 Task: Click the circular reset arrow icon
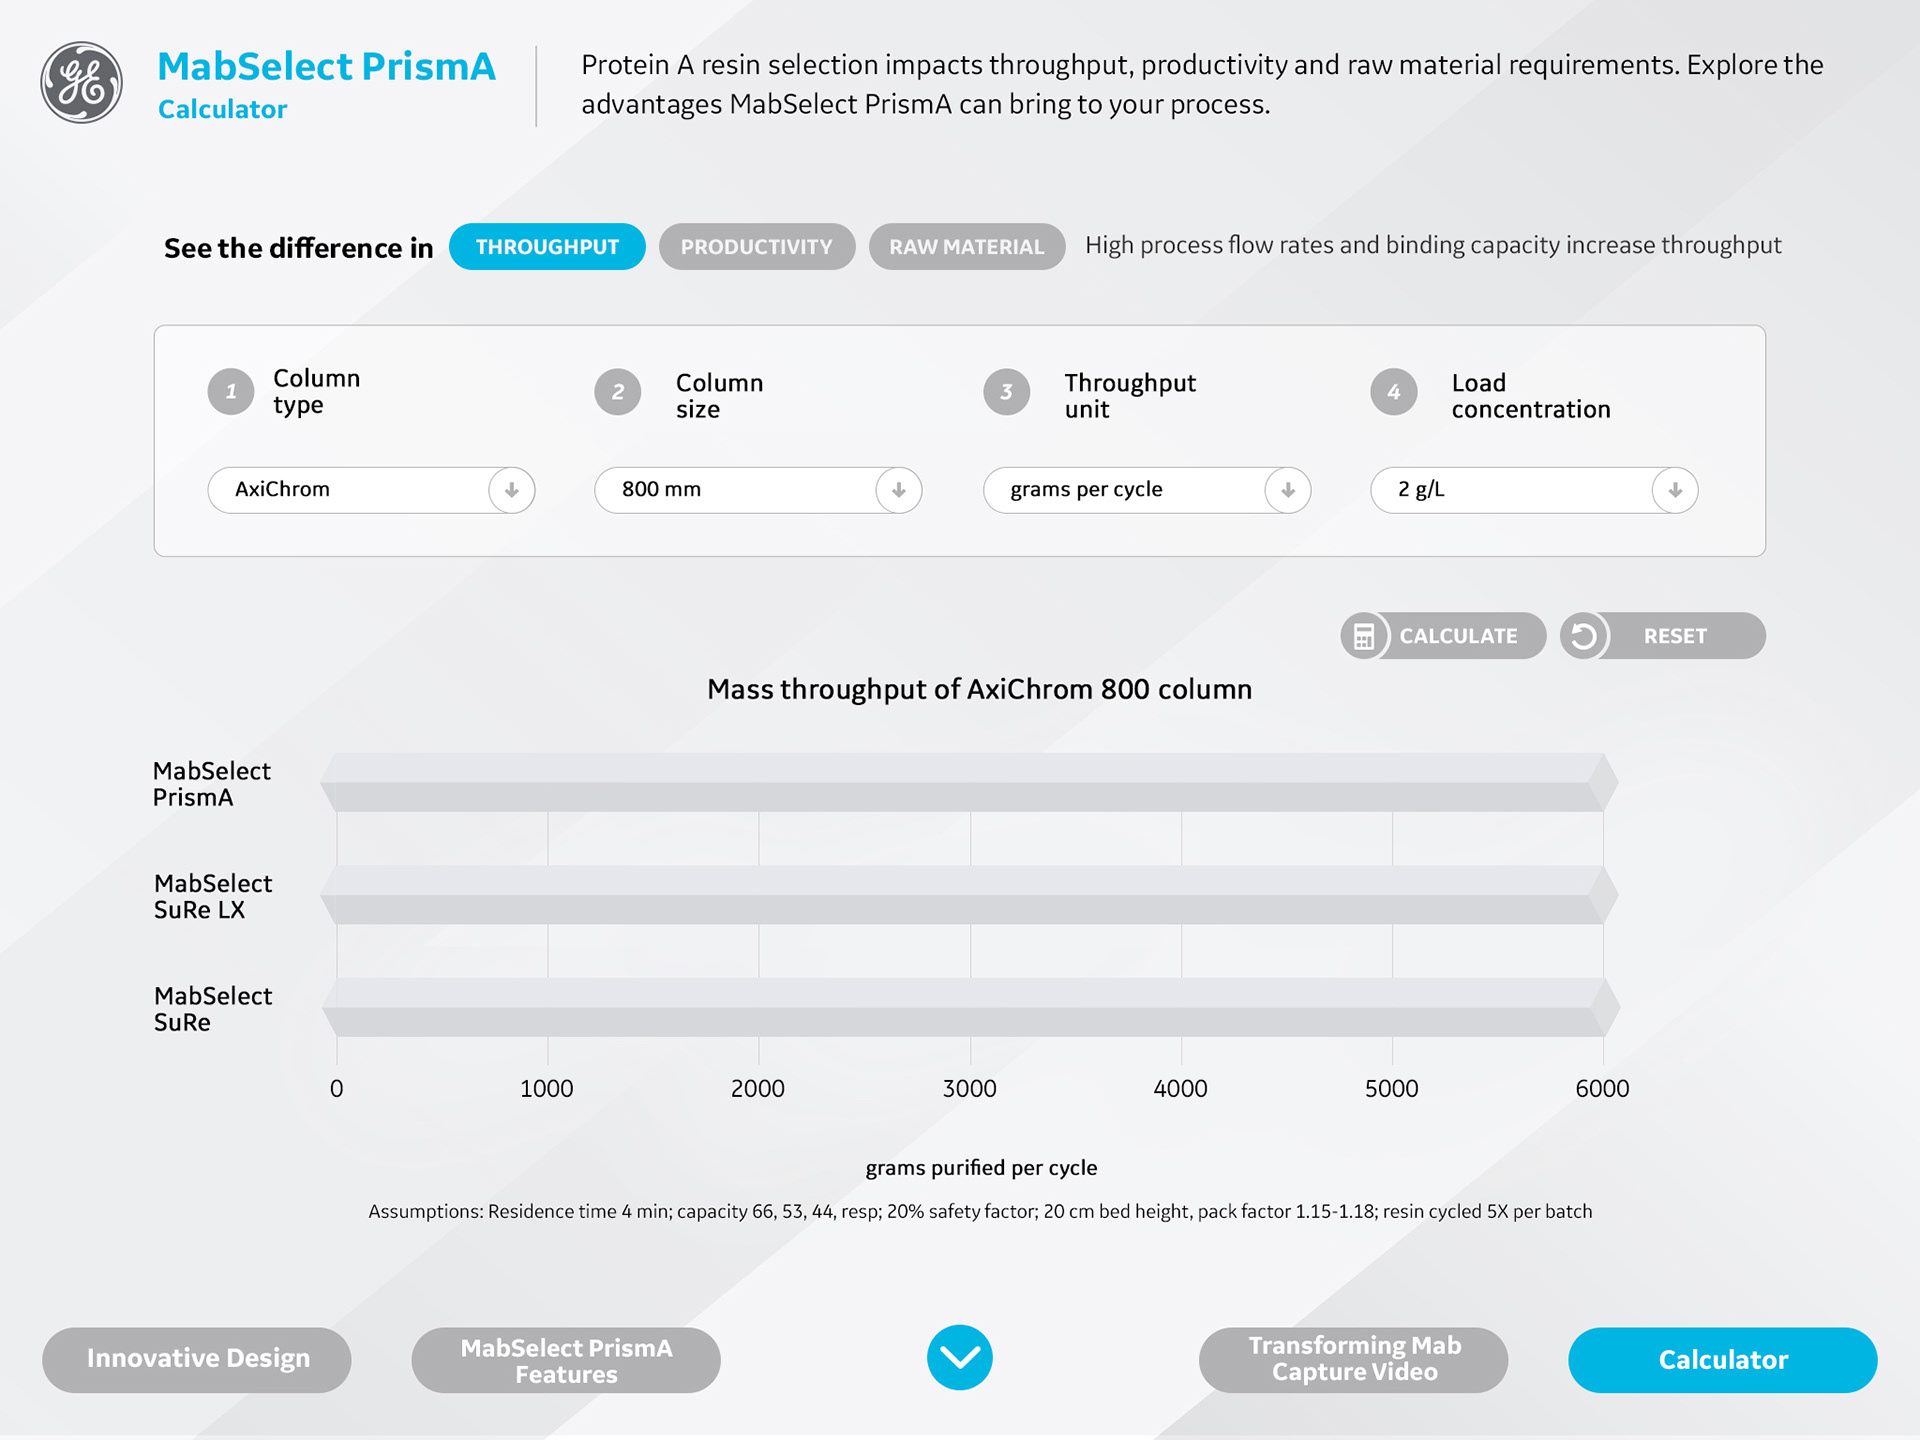coord(1584,636)
